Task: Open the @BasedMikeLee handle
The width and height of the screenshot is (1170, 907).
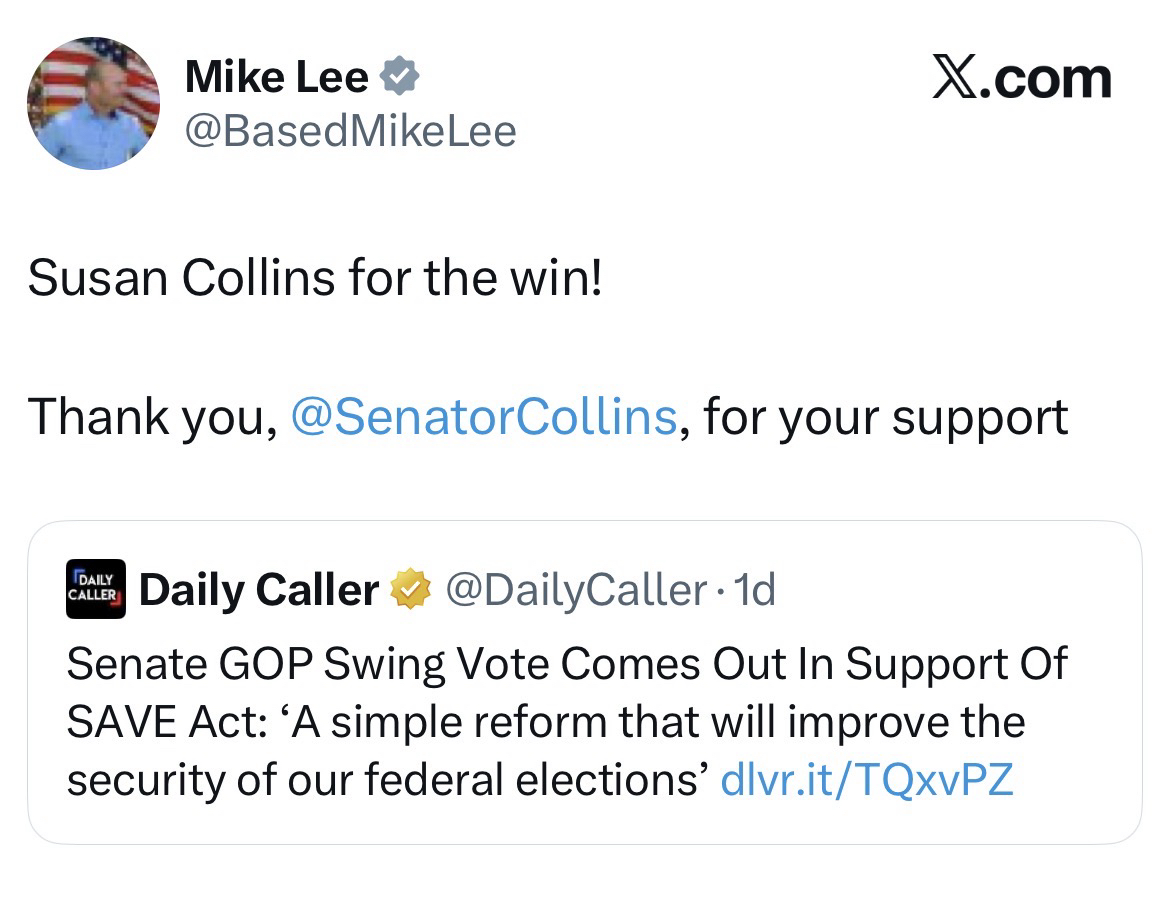Action: tap(350, 131)
